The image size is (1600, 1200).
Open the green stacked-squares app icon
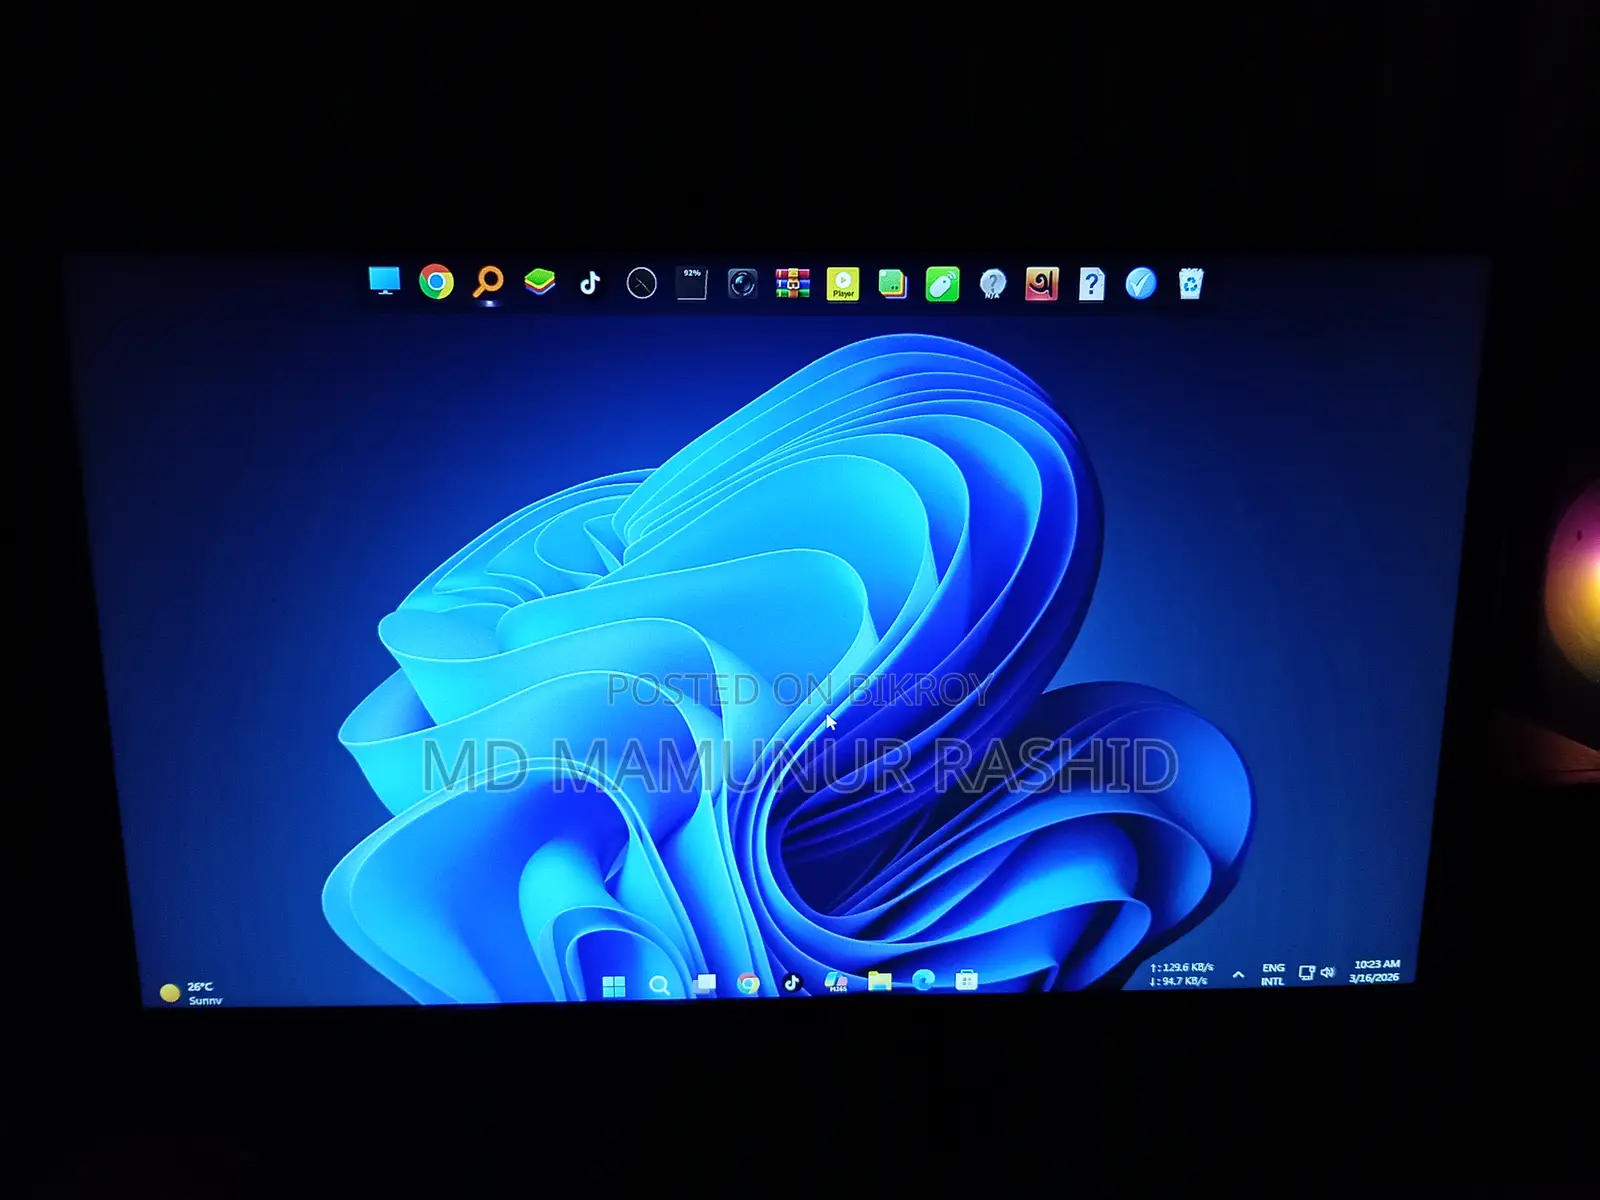click(x=892, y=284)
